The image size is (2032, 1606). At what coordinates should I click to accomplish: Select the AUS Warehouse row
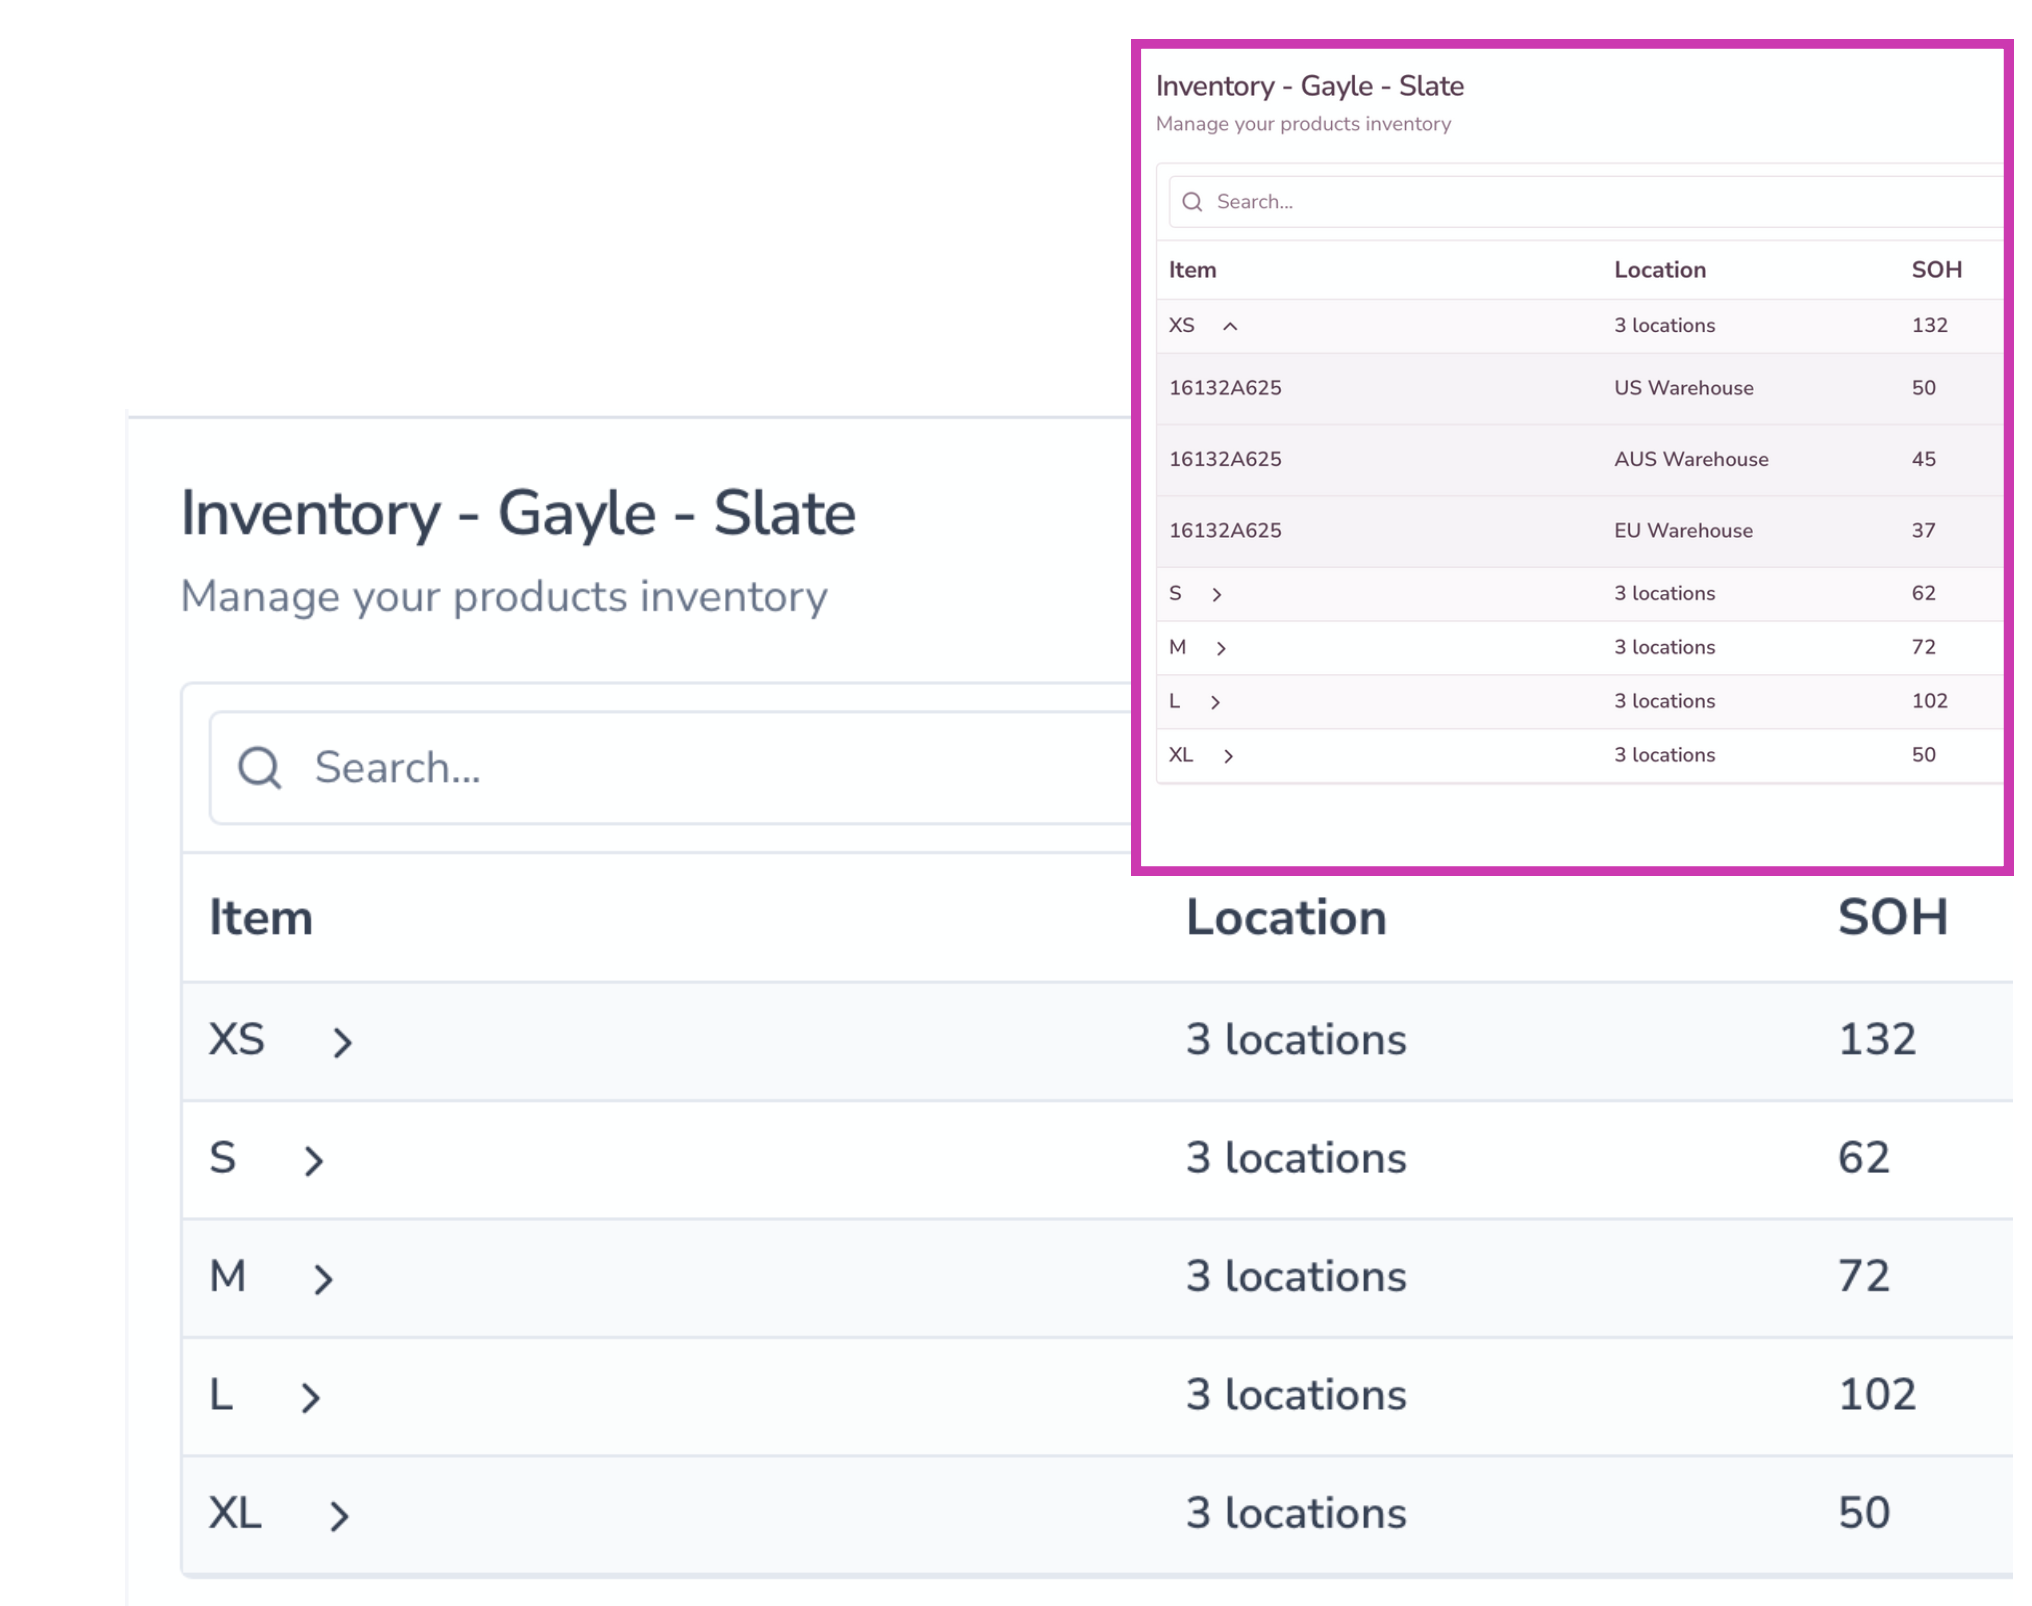coord(1690,459)
